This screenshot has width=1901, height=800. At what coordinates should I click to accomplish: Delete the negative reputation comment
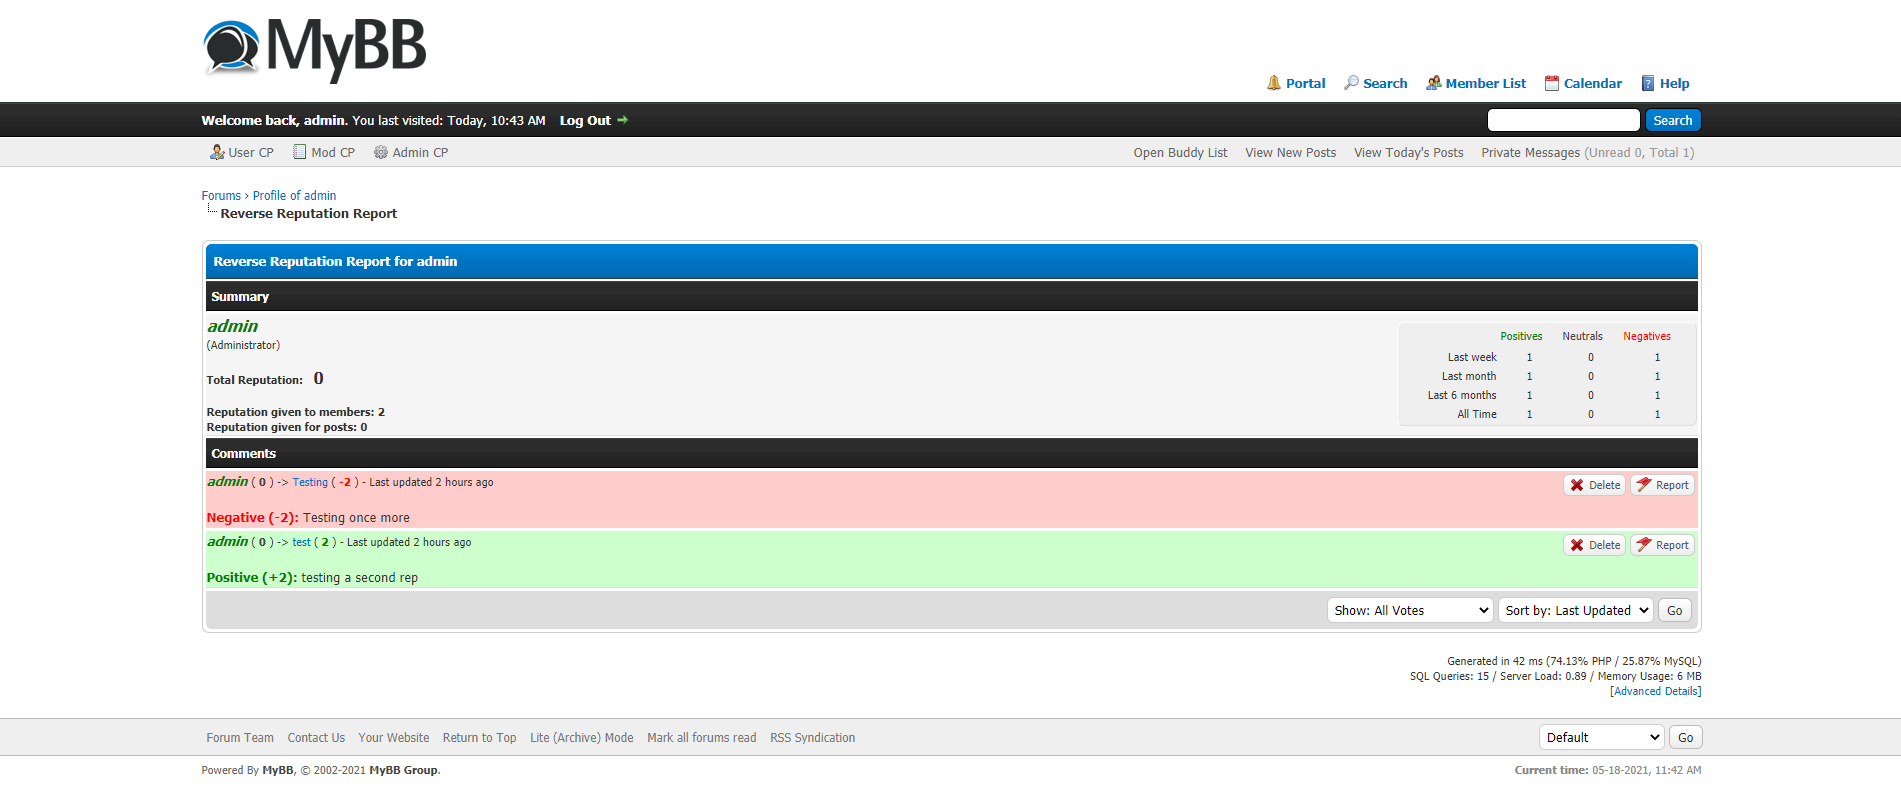1594,485
